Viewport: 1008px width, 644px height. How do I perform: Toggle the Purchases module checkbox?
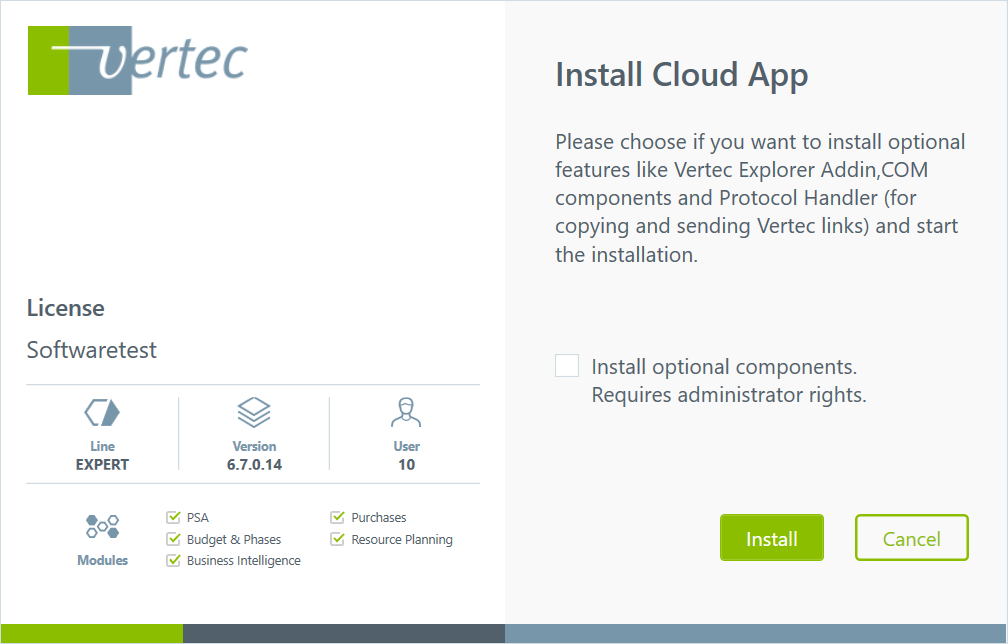(338, 518)
